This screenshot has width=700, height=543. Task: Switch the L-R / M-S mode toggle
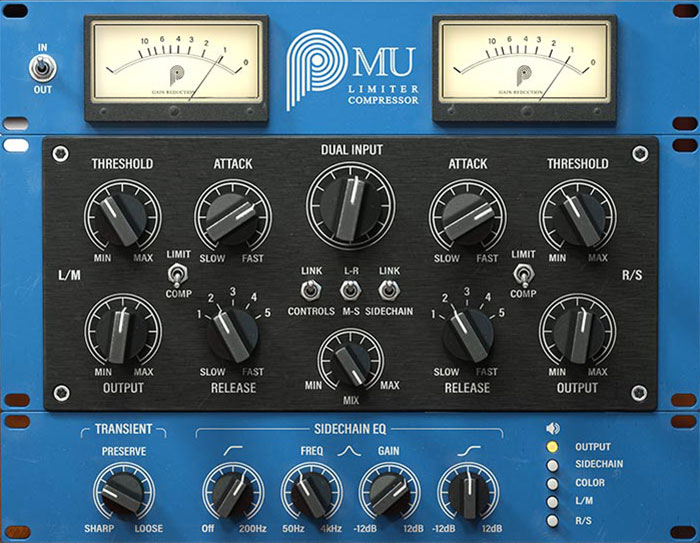click(x=350, y=291)
